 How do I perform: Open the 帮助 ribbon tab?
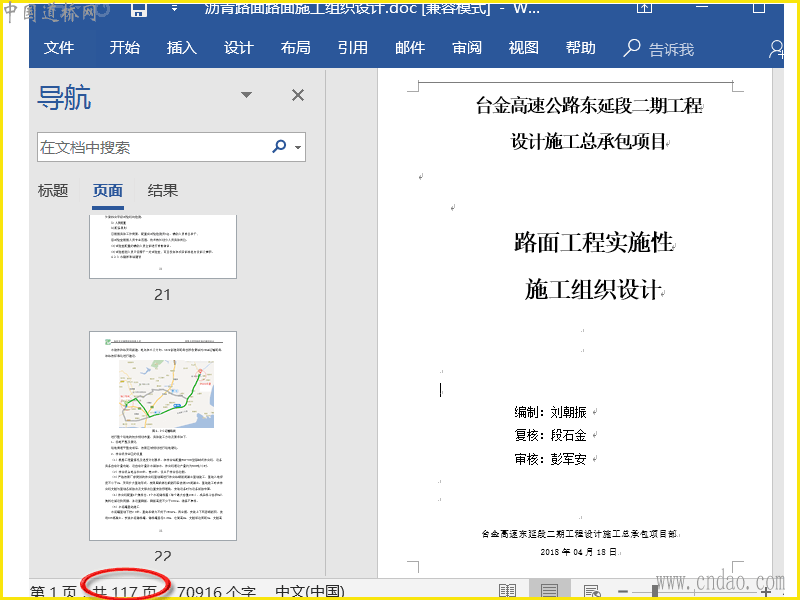point(581,48)
